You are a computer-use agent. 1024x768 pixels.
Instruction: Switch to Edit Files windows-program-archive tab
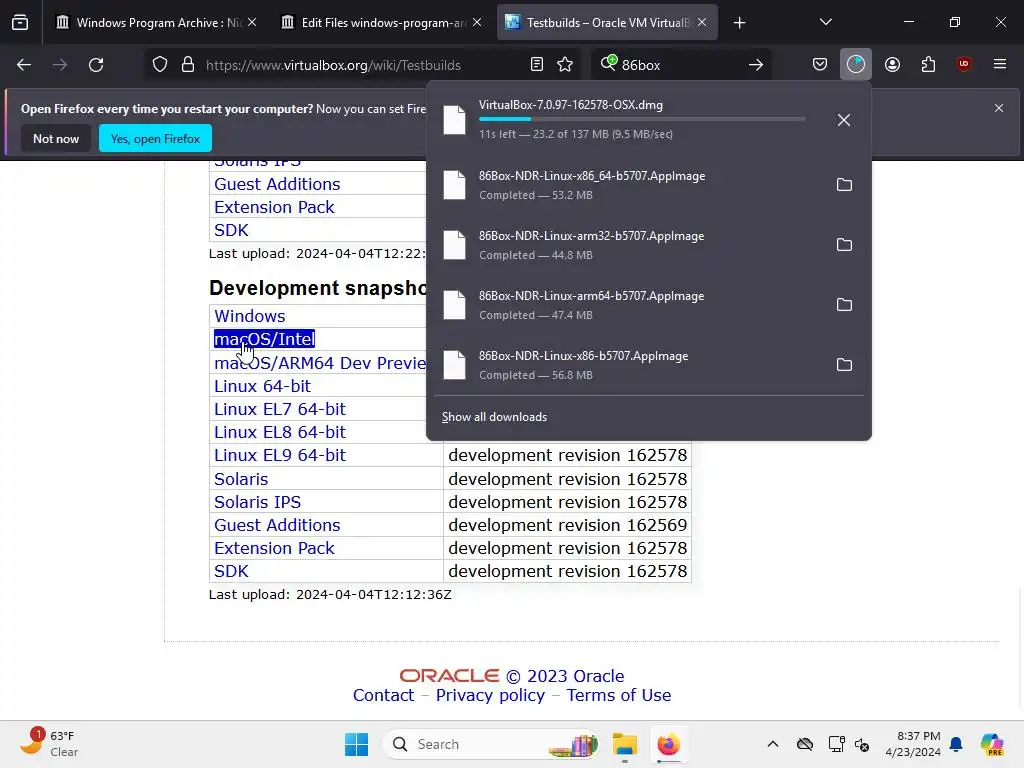coord(384,23)
